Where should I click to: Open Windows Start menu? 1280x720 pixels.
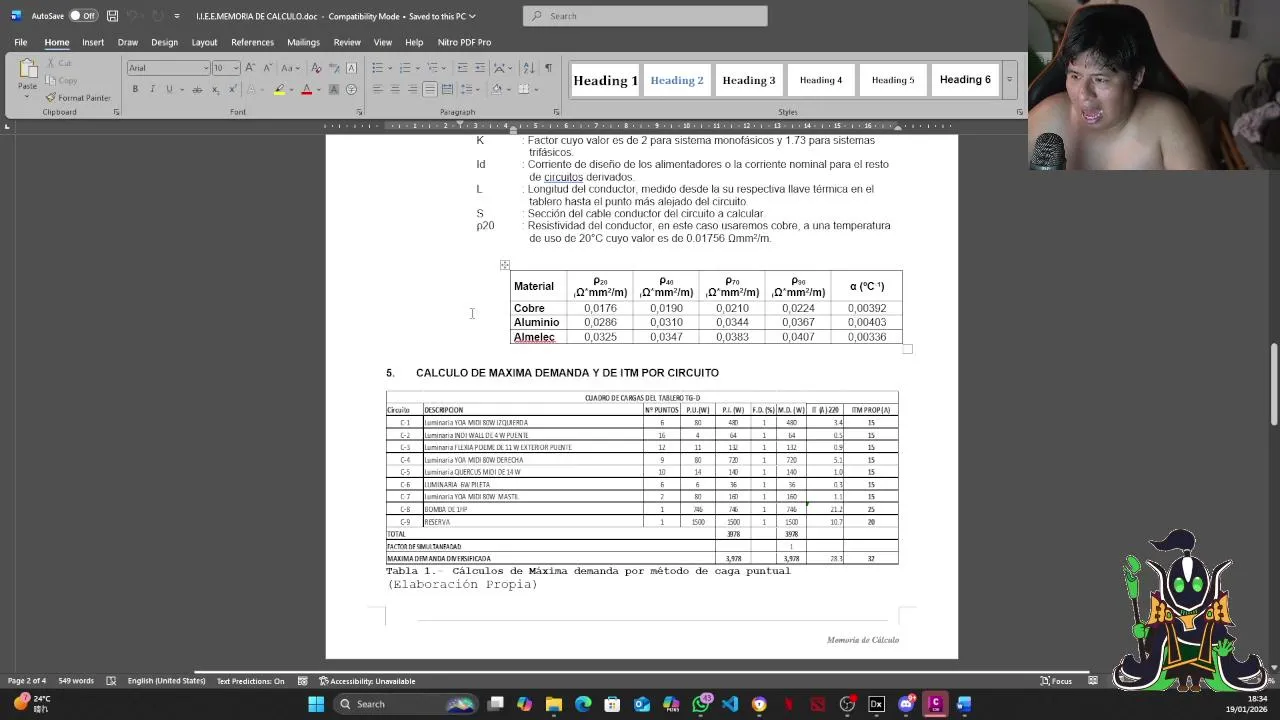coord(316,704)
